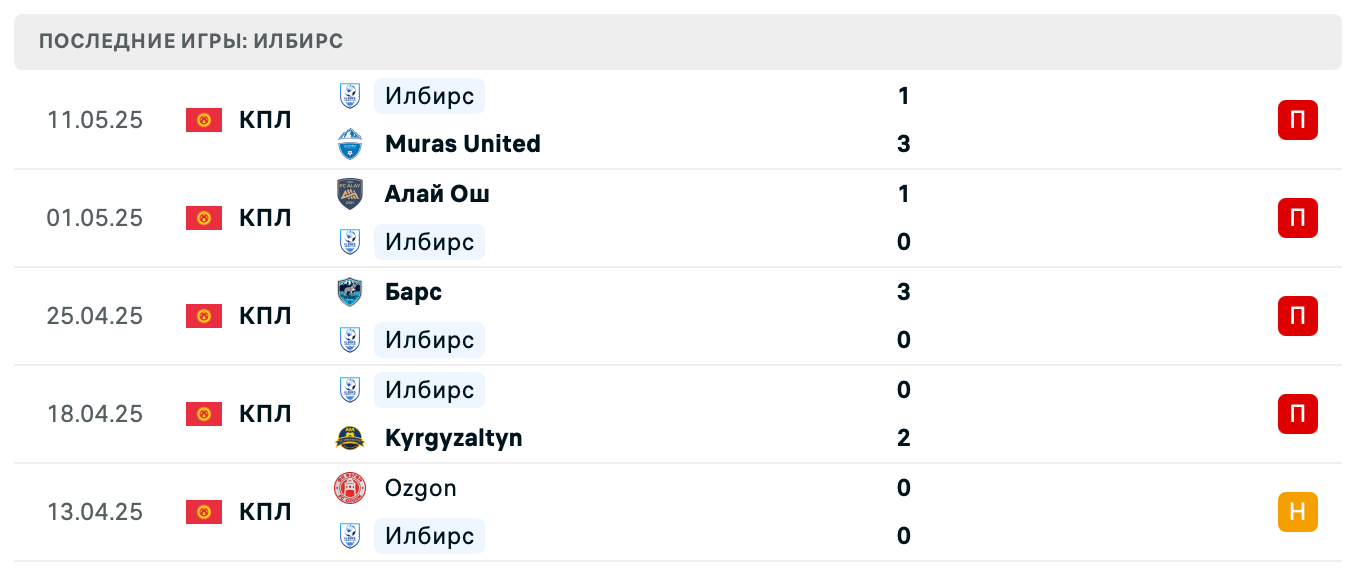Select the Алай Ош team name
This screenshot has width=1356, height=576.
437,194
